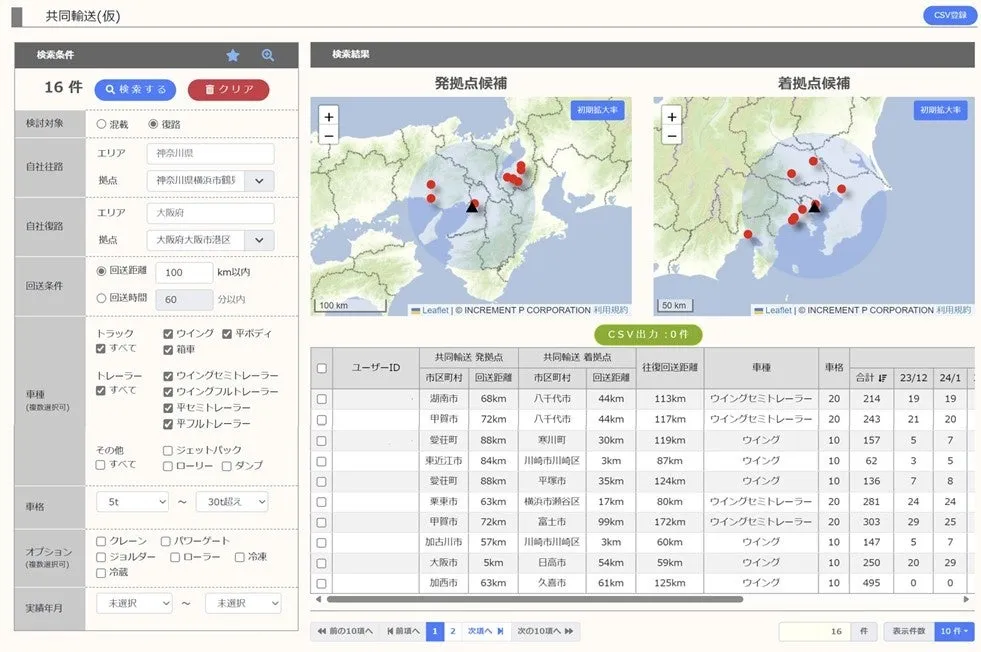Enable the ジェットパック checkbox

[169, 451]
